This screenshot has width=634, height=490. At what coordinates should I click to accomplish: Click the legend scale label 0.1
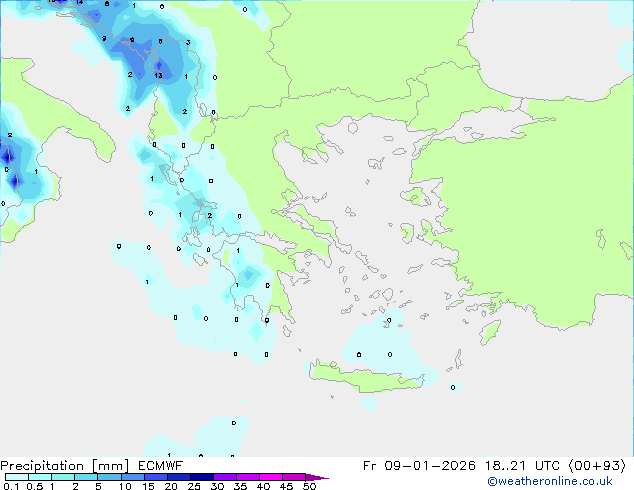tap(11, 486)
